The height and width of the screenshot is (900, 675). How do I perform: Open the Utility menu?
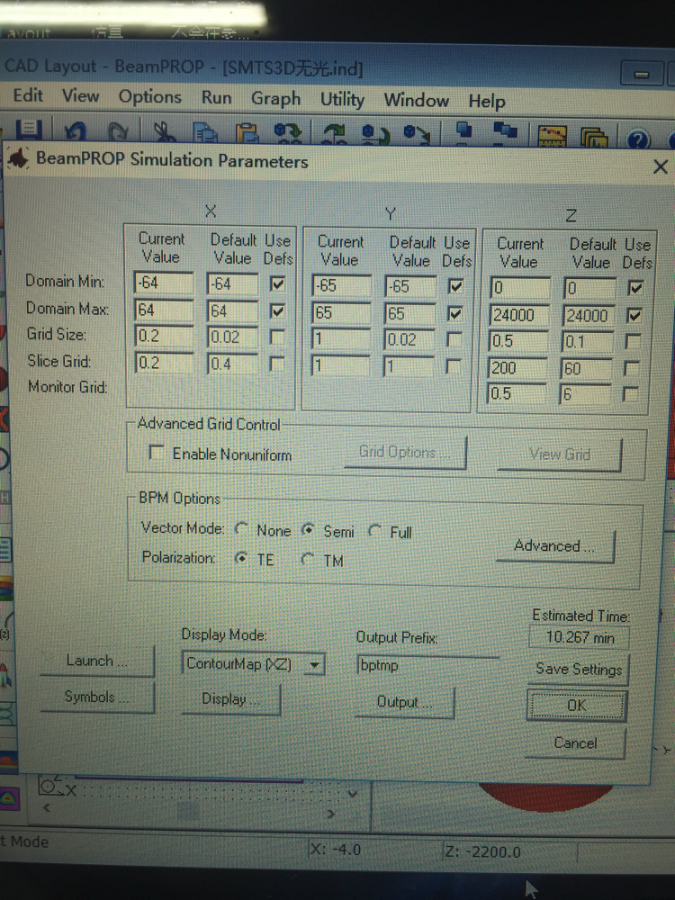(342, 100)
